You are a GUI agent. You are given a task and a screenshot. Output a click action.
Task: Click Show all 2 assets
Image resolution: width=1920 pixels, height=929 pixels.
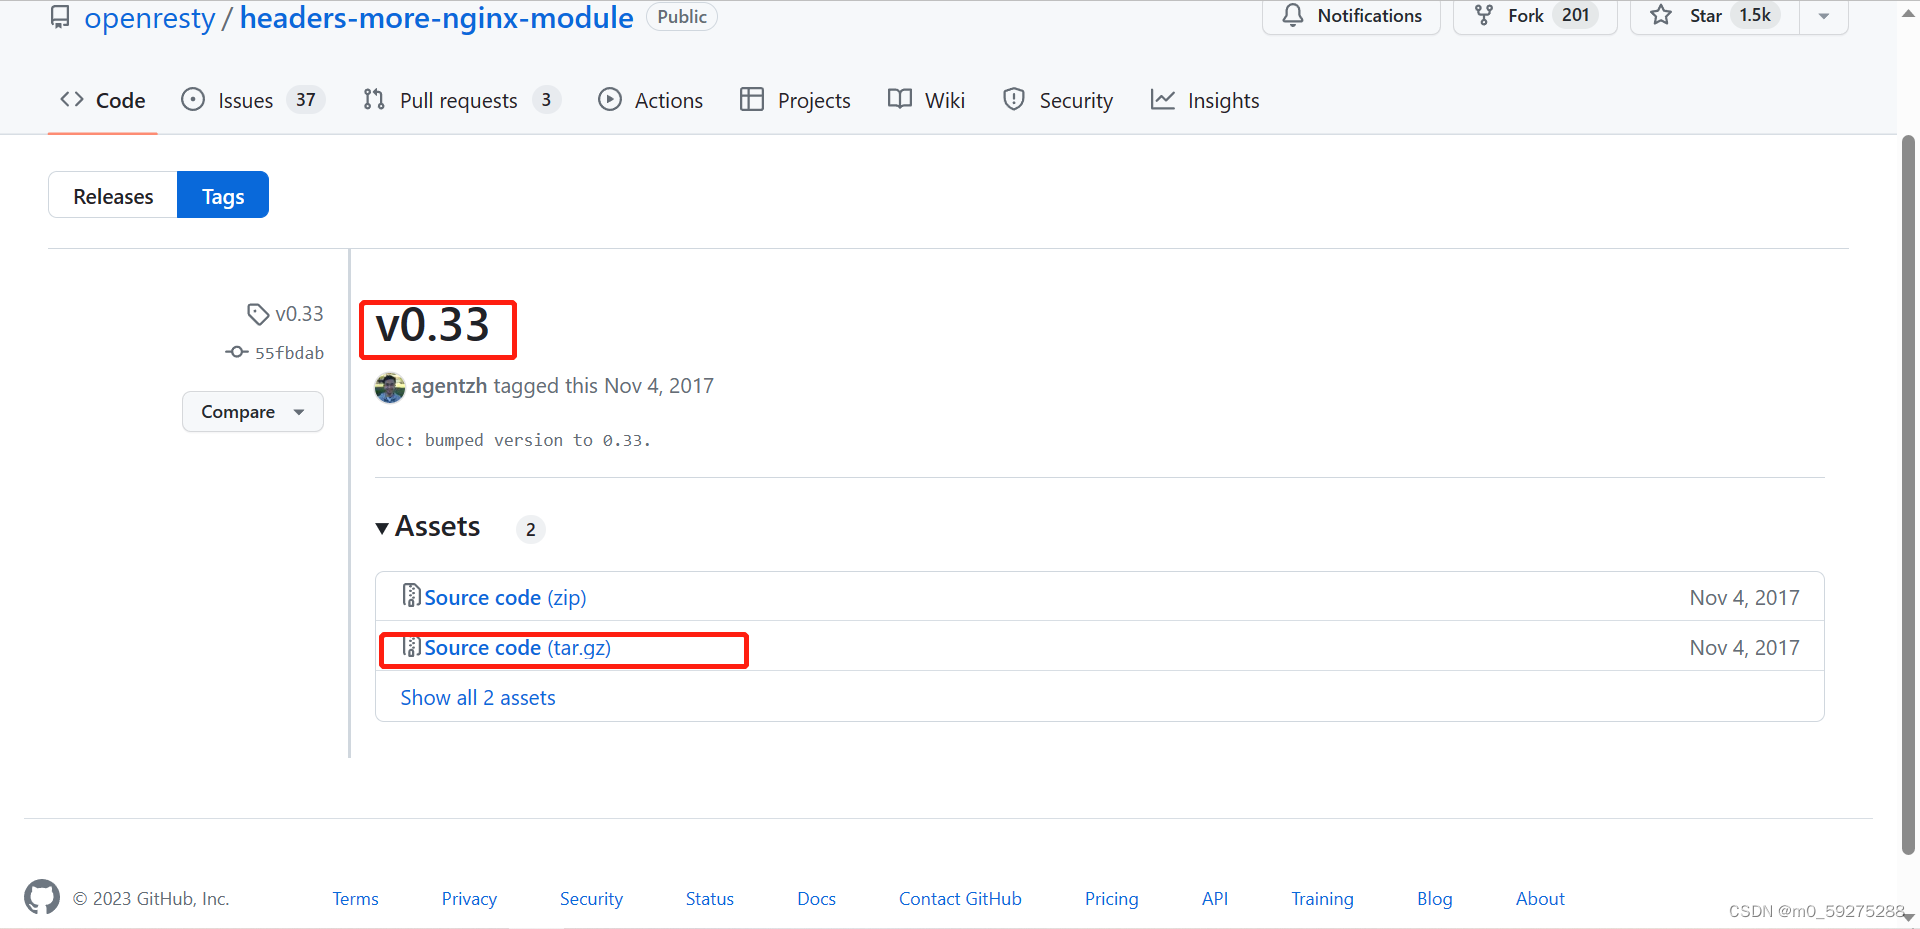pyautogui.click(x=478, y=698)
